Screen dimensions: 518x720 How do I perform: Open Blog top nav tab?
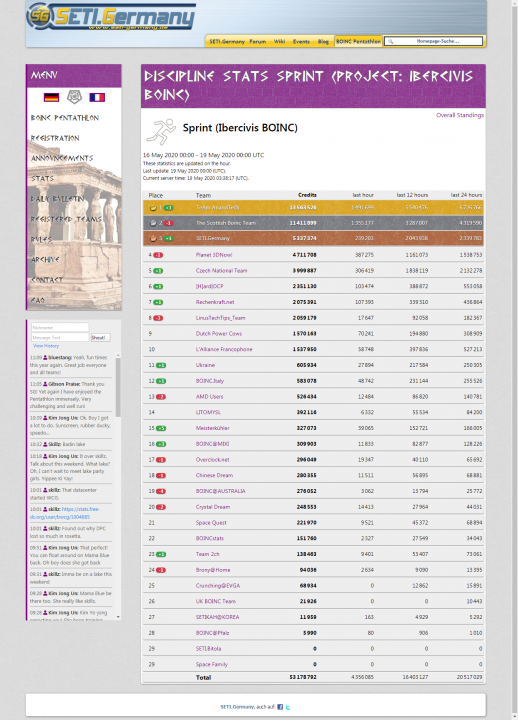tap(323, 41)
